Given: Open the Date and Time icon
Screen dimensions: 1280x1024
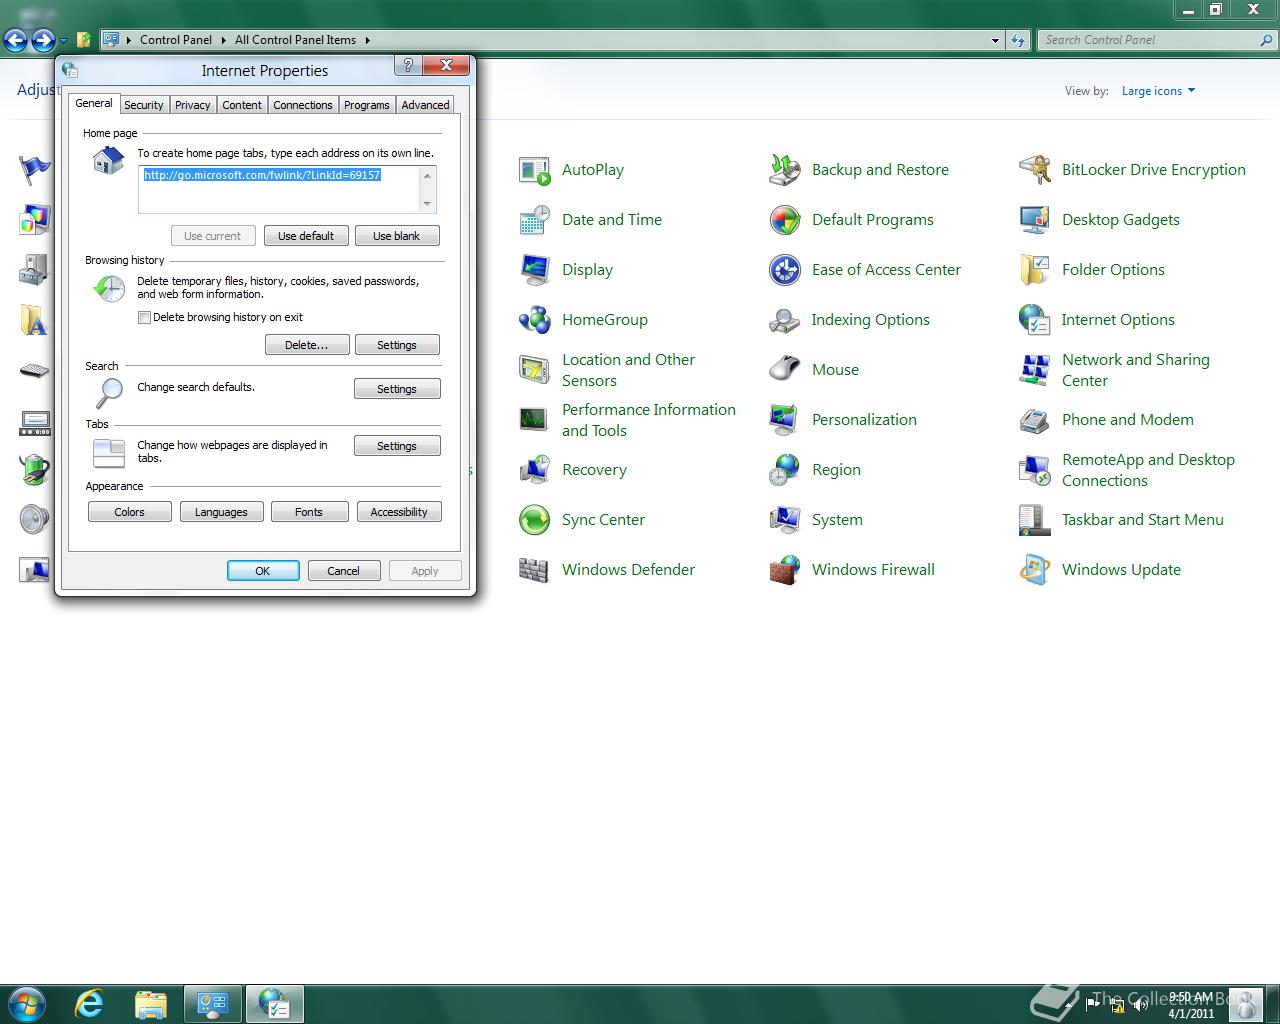Looking at the screenshot, I should [535, 221].
